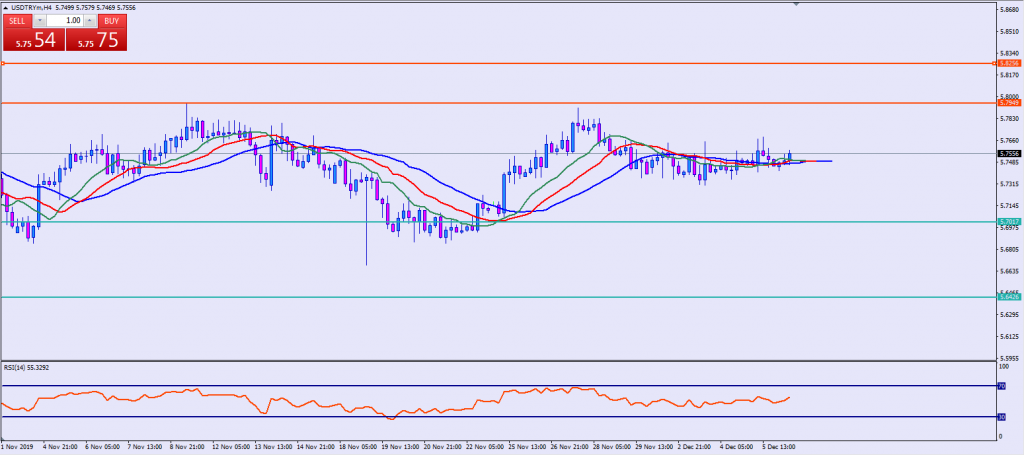1024x455 pixels.
Task: Select the orange 5.7949 price level label
Action: coord(1008,102)
